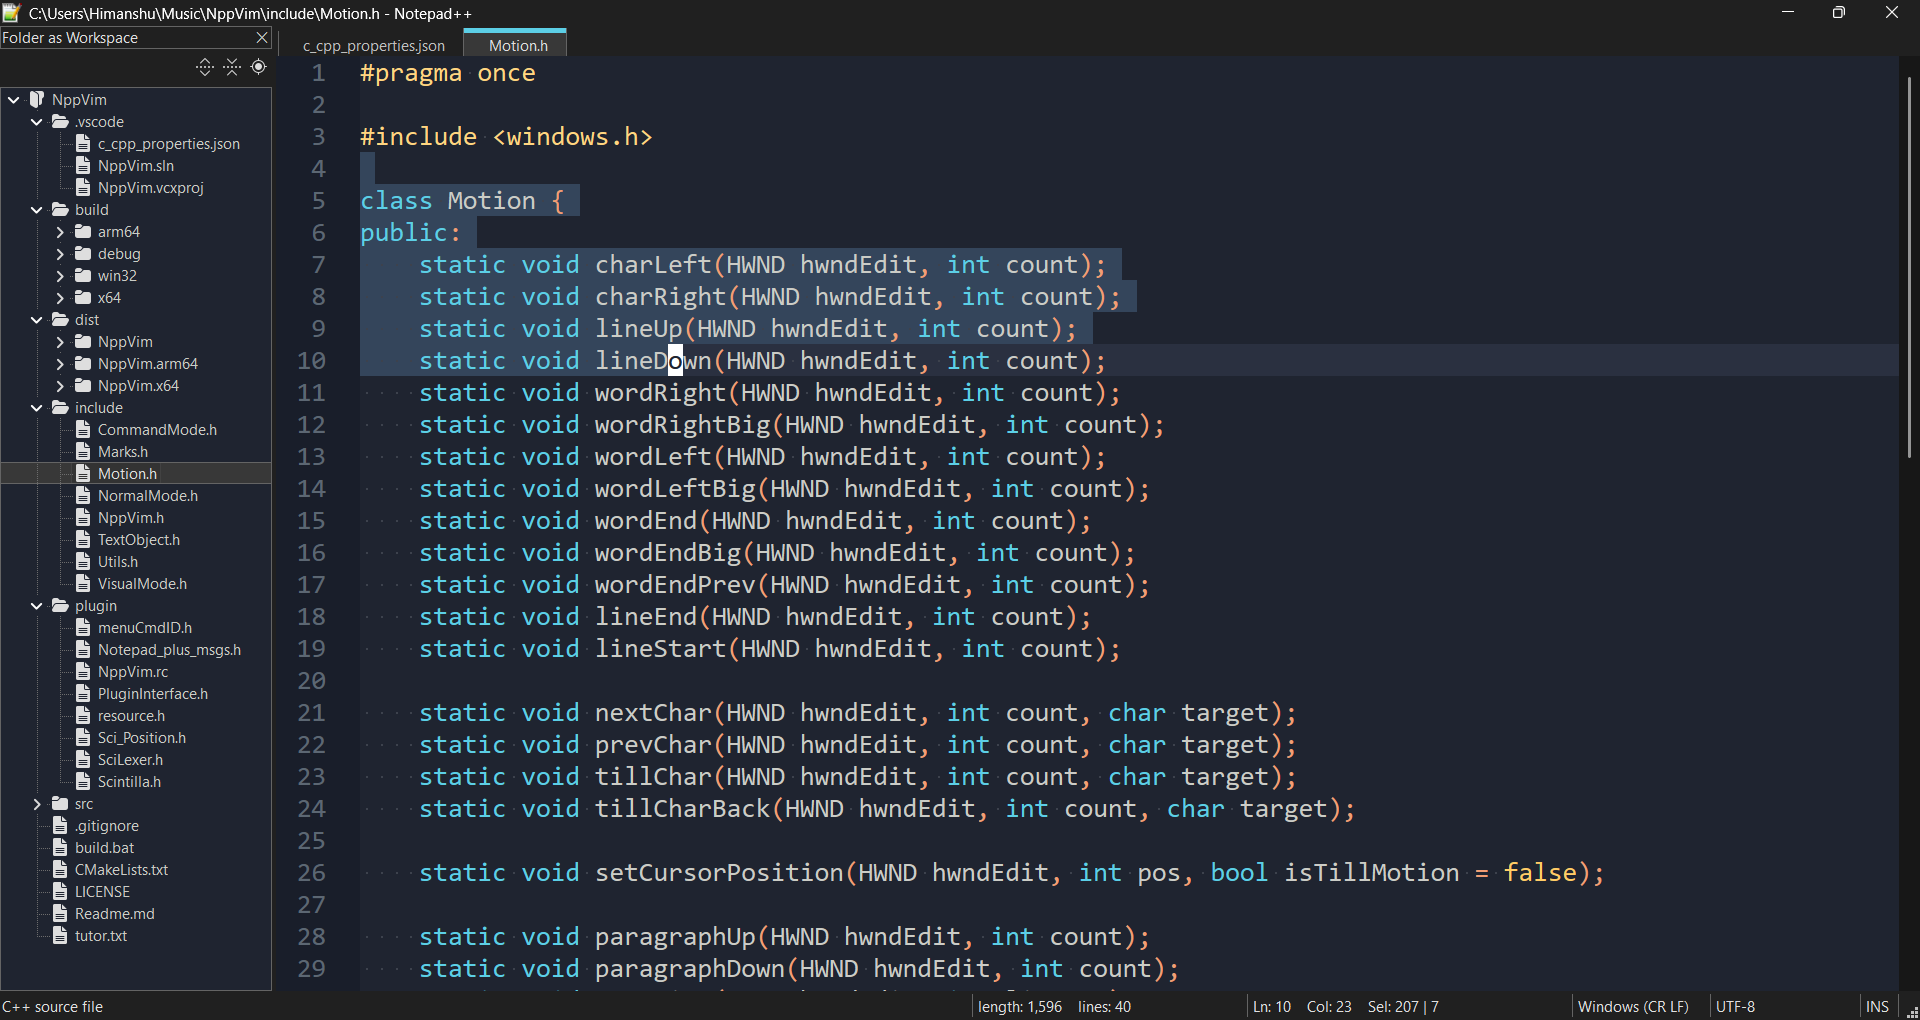Collapse the include folder
Image resolution: width=1920 pixels, height=1020 pixels.
[37, 408]
